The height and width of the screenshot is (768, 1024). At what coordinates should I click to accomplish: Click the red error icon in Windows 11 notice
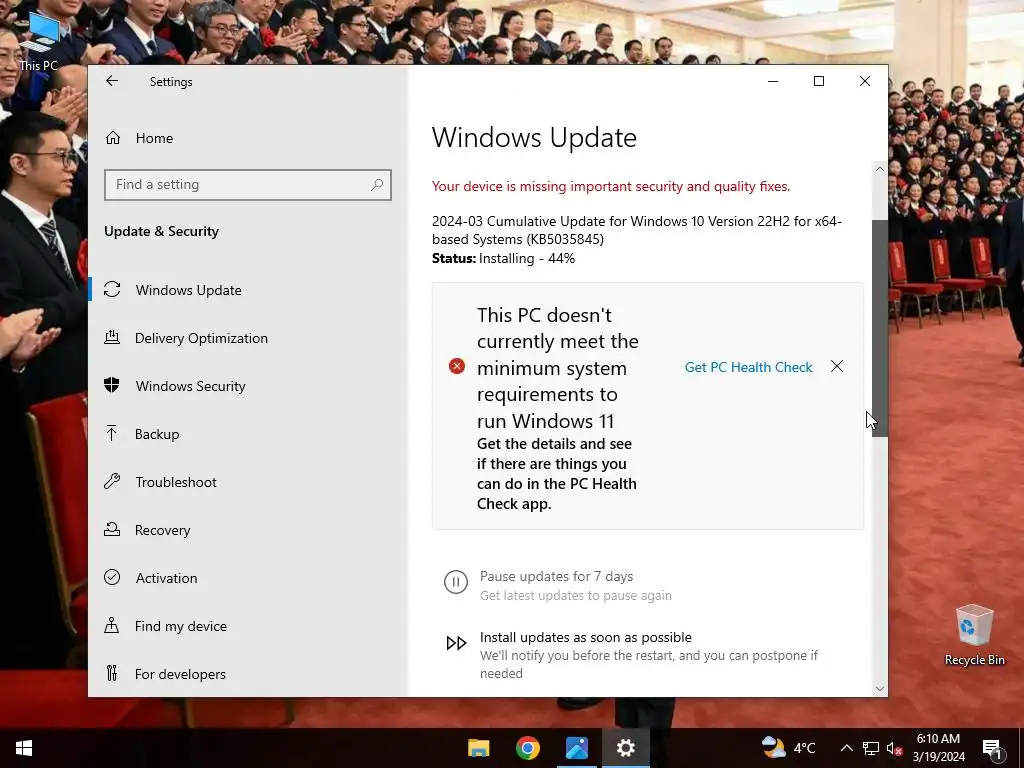point(457,366)
